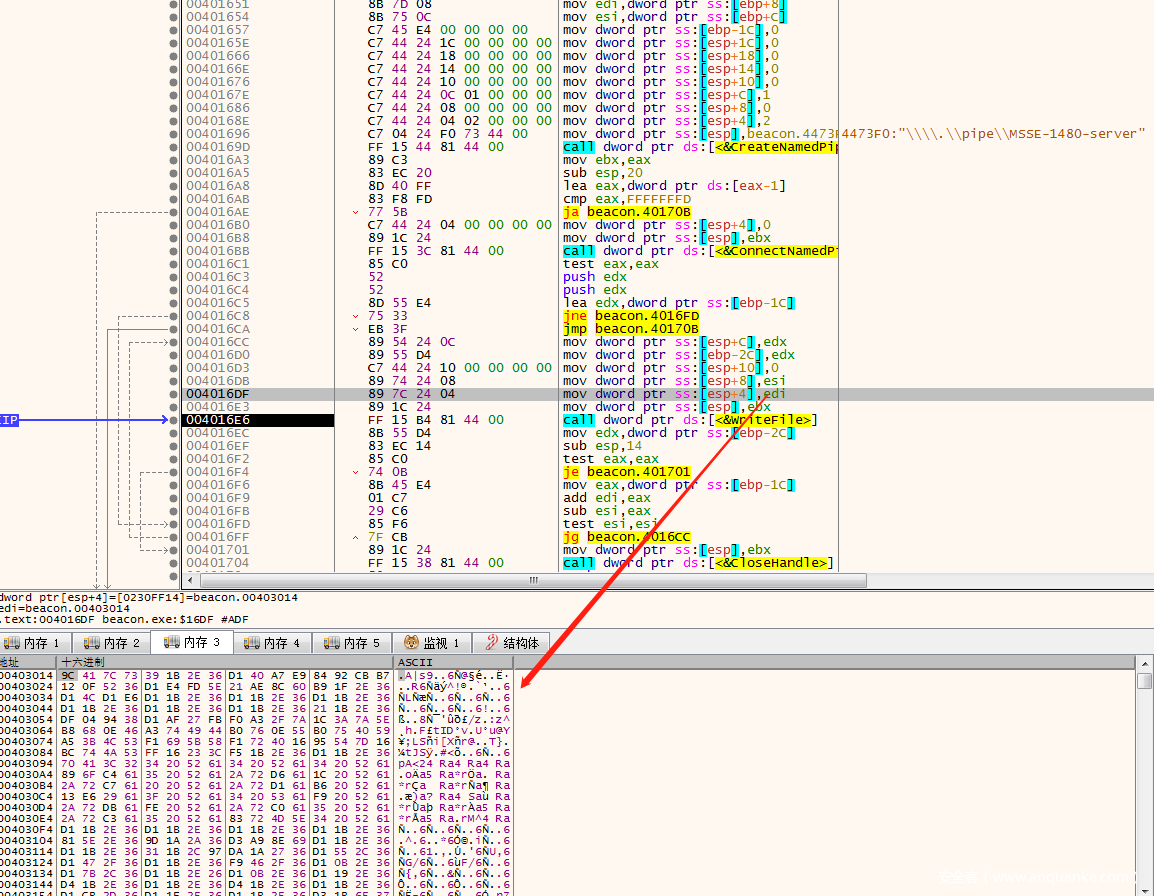Click the EIP marker label
The image size is (1154, 896).
pos(10,421)
